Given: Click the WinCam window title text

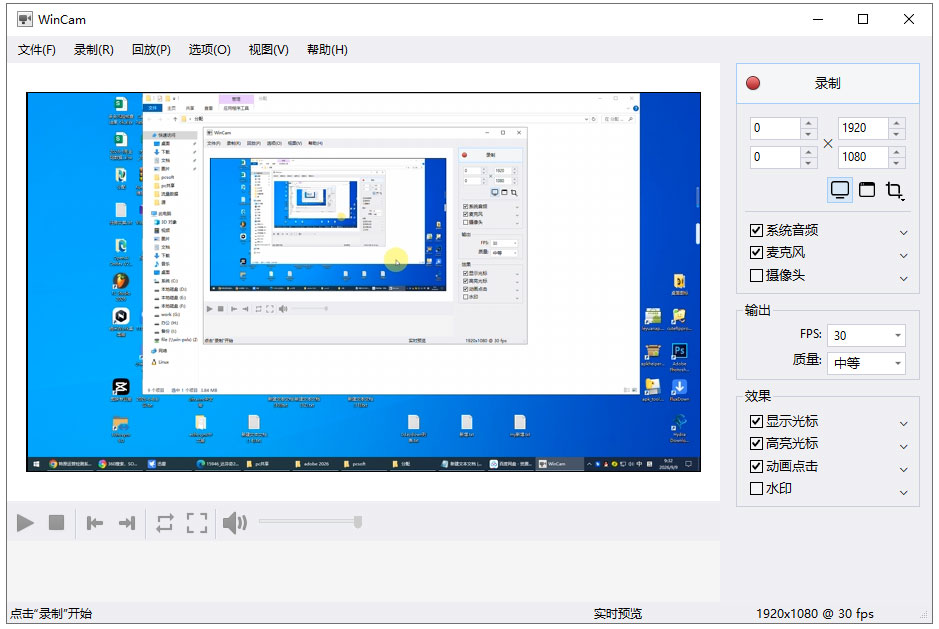Looking at the screenshot, I should coord(62,20).
